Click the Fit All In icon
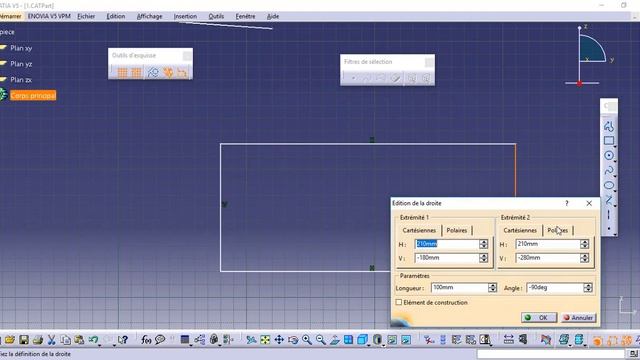640x360 pixels. 265,340
